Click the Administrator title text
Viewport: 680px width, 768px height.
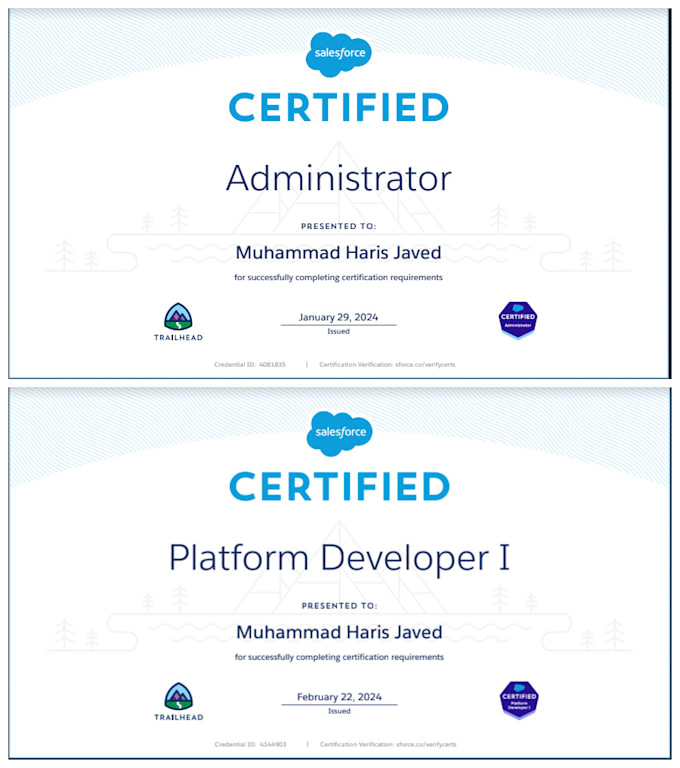pos(339,178)
